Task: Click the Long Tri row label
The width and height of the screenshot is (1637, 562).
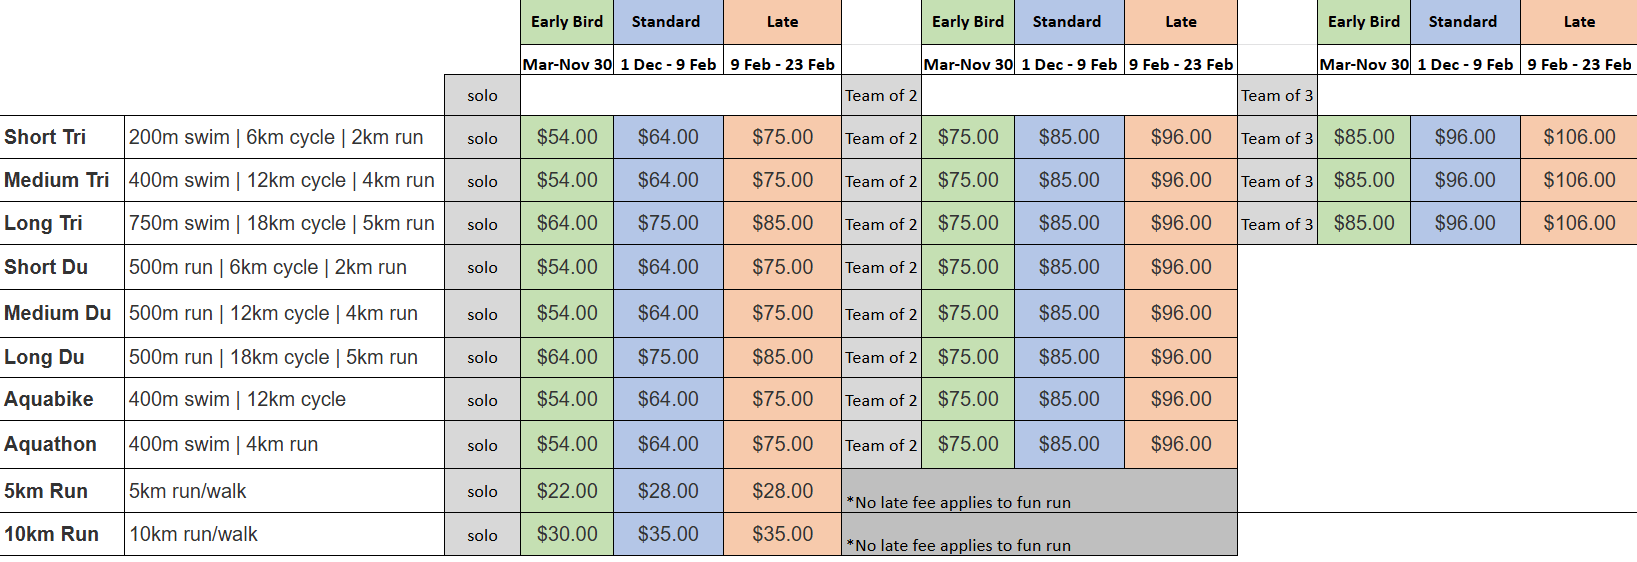Action: 43,223
